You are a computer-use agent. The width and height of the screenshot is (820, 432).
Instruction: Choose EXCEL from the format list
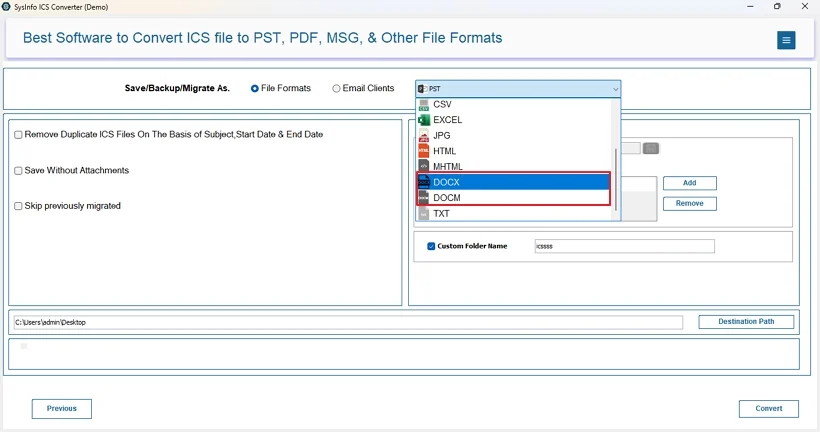point(513,120)
